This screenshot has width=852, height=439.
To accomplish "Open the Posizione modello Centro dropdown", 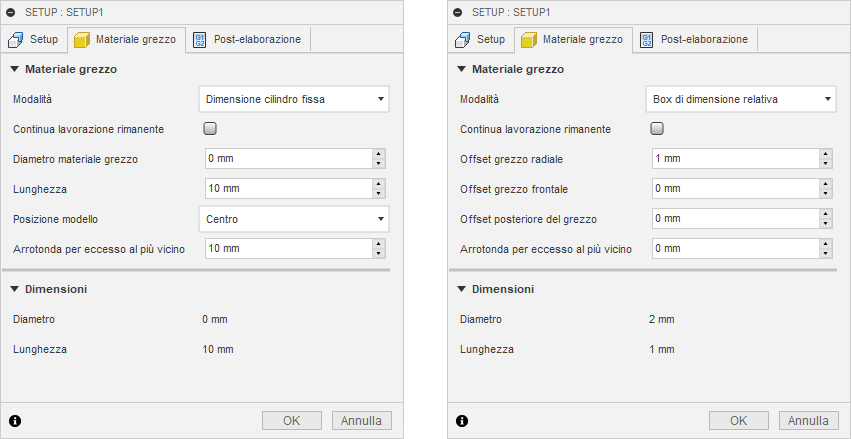I will point(294,218).
